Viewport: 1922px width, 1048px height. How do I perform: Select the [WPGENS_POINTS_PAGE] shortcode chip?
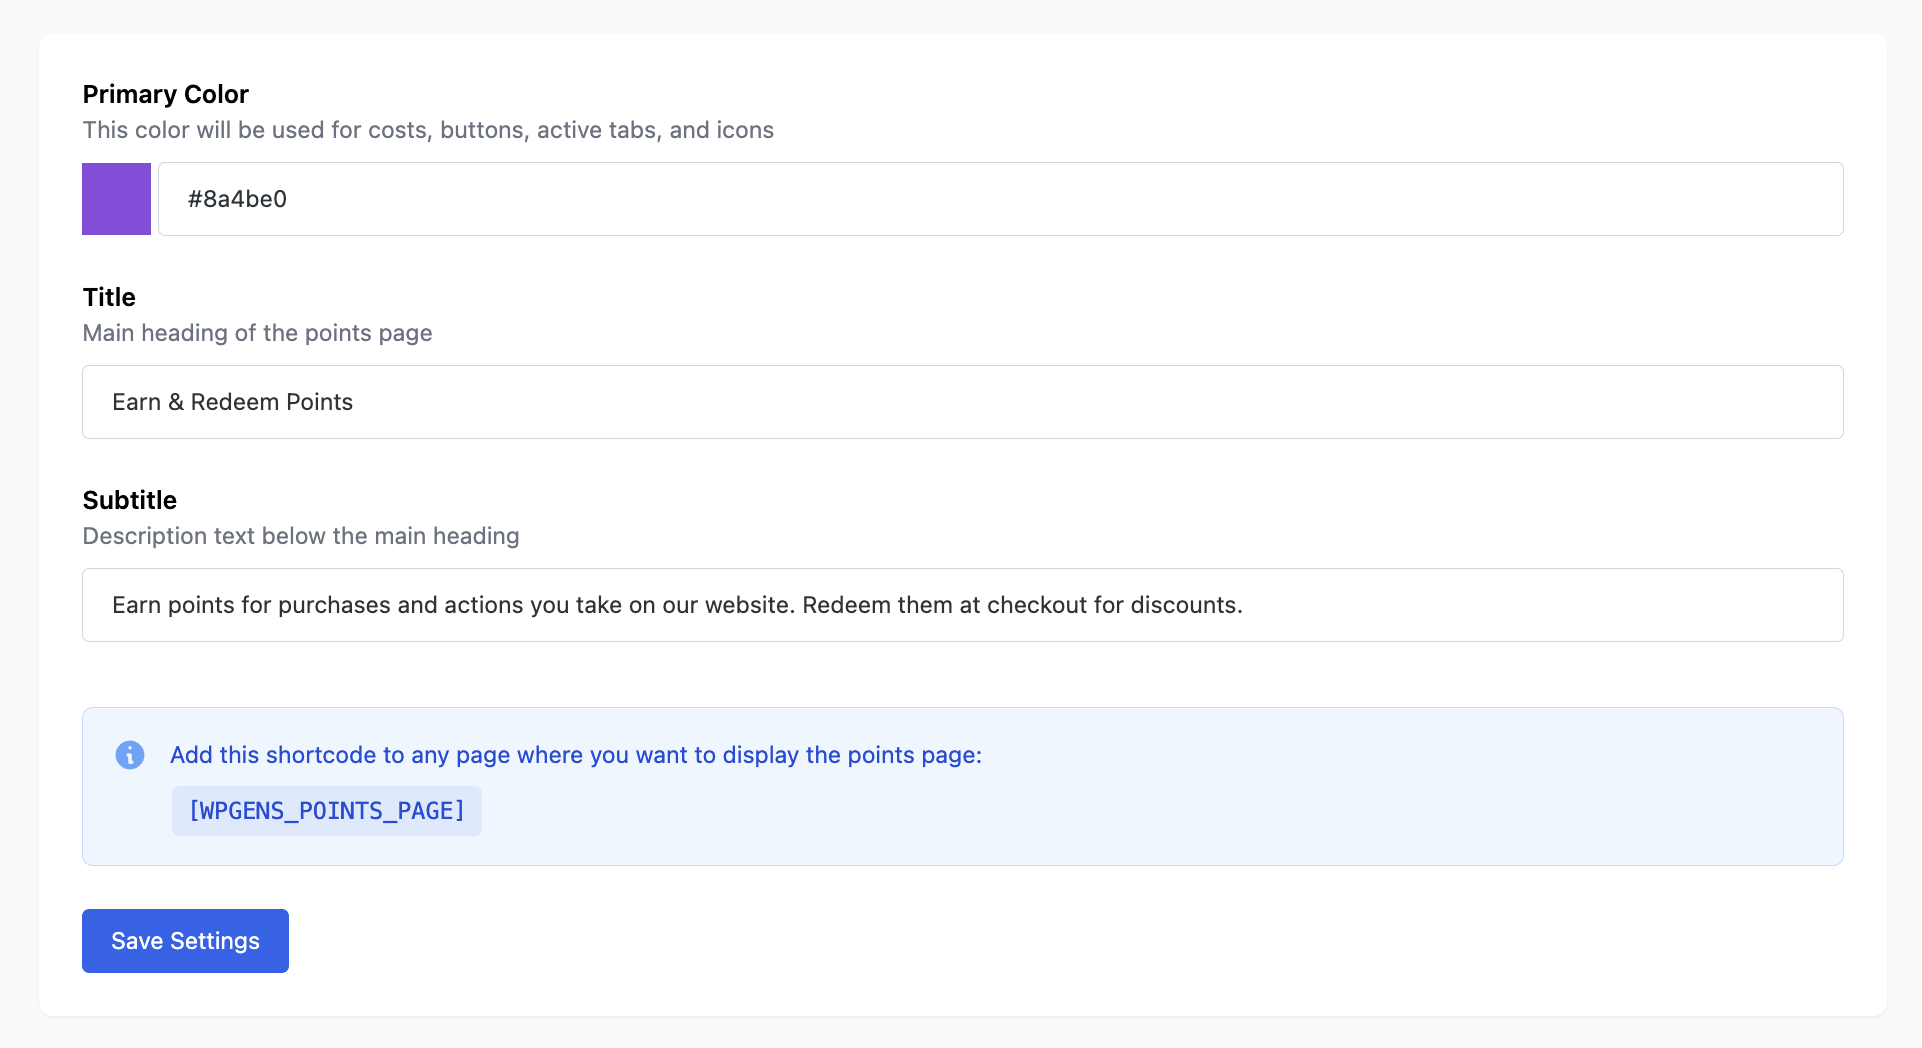[326, 811]
